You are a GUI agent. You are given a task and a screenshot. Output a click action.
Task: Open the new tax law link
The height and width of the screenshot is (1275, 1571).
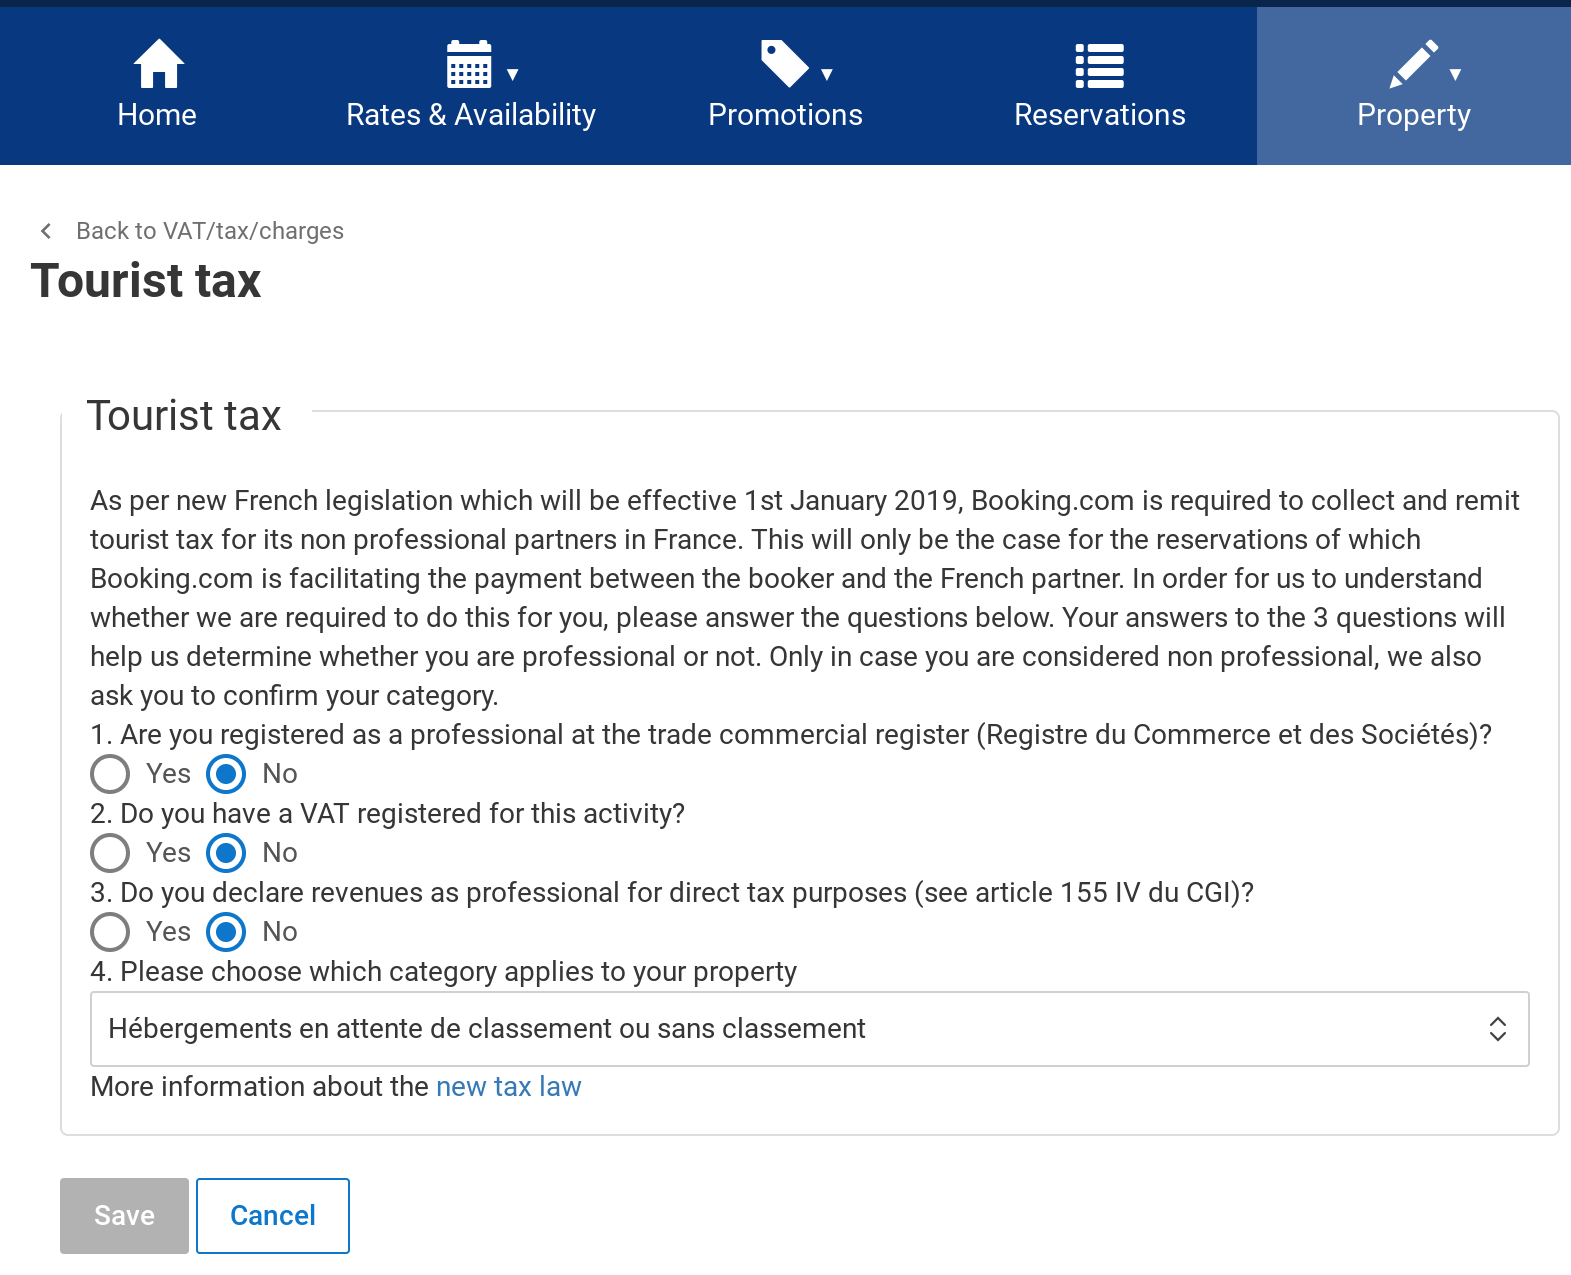point(509,1087)
